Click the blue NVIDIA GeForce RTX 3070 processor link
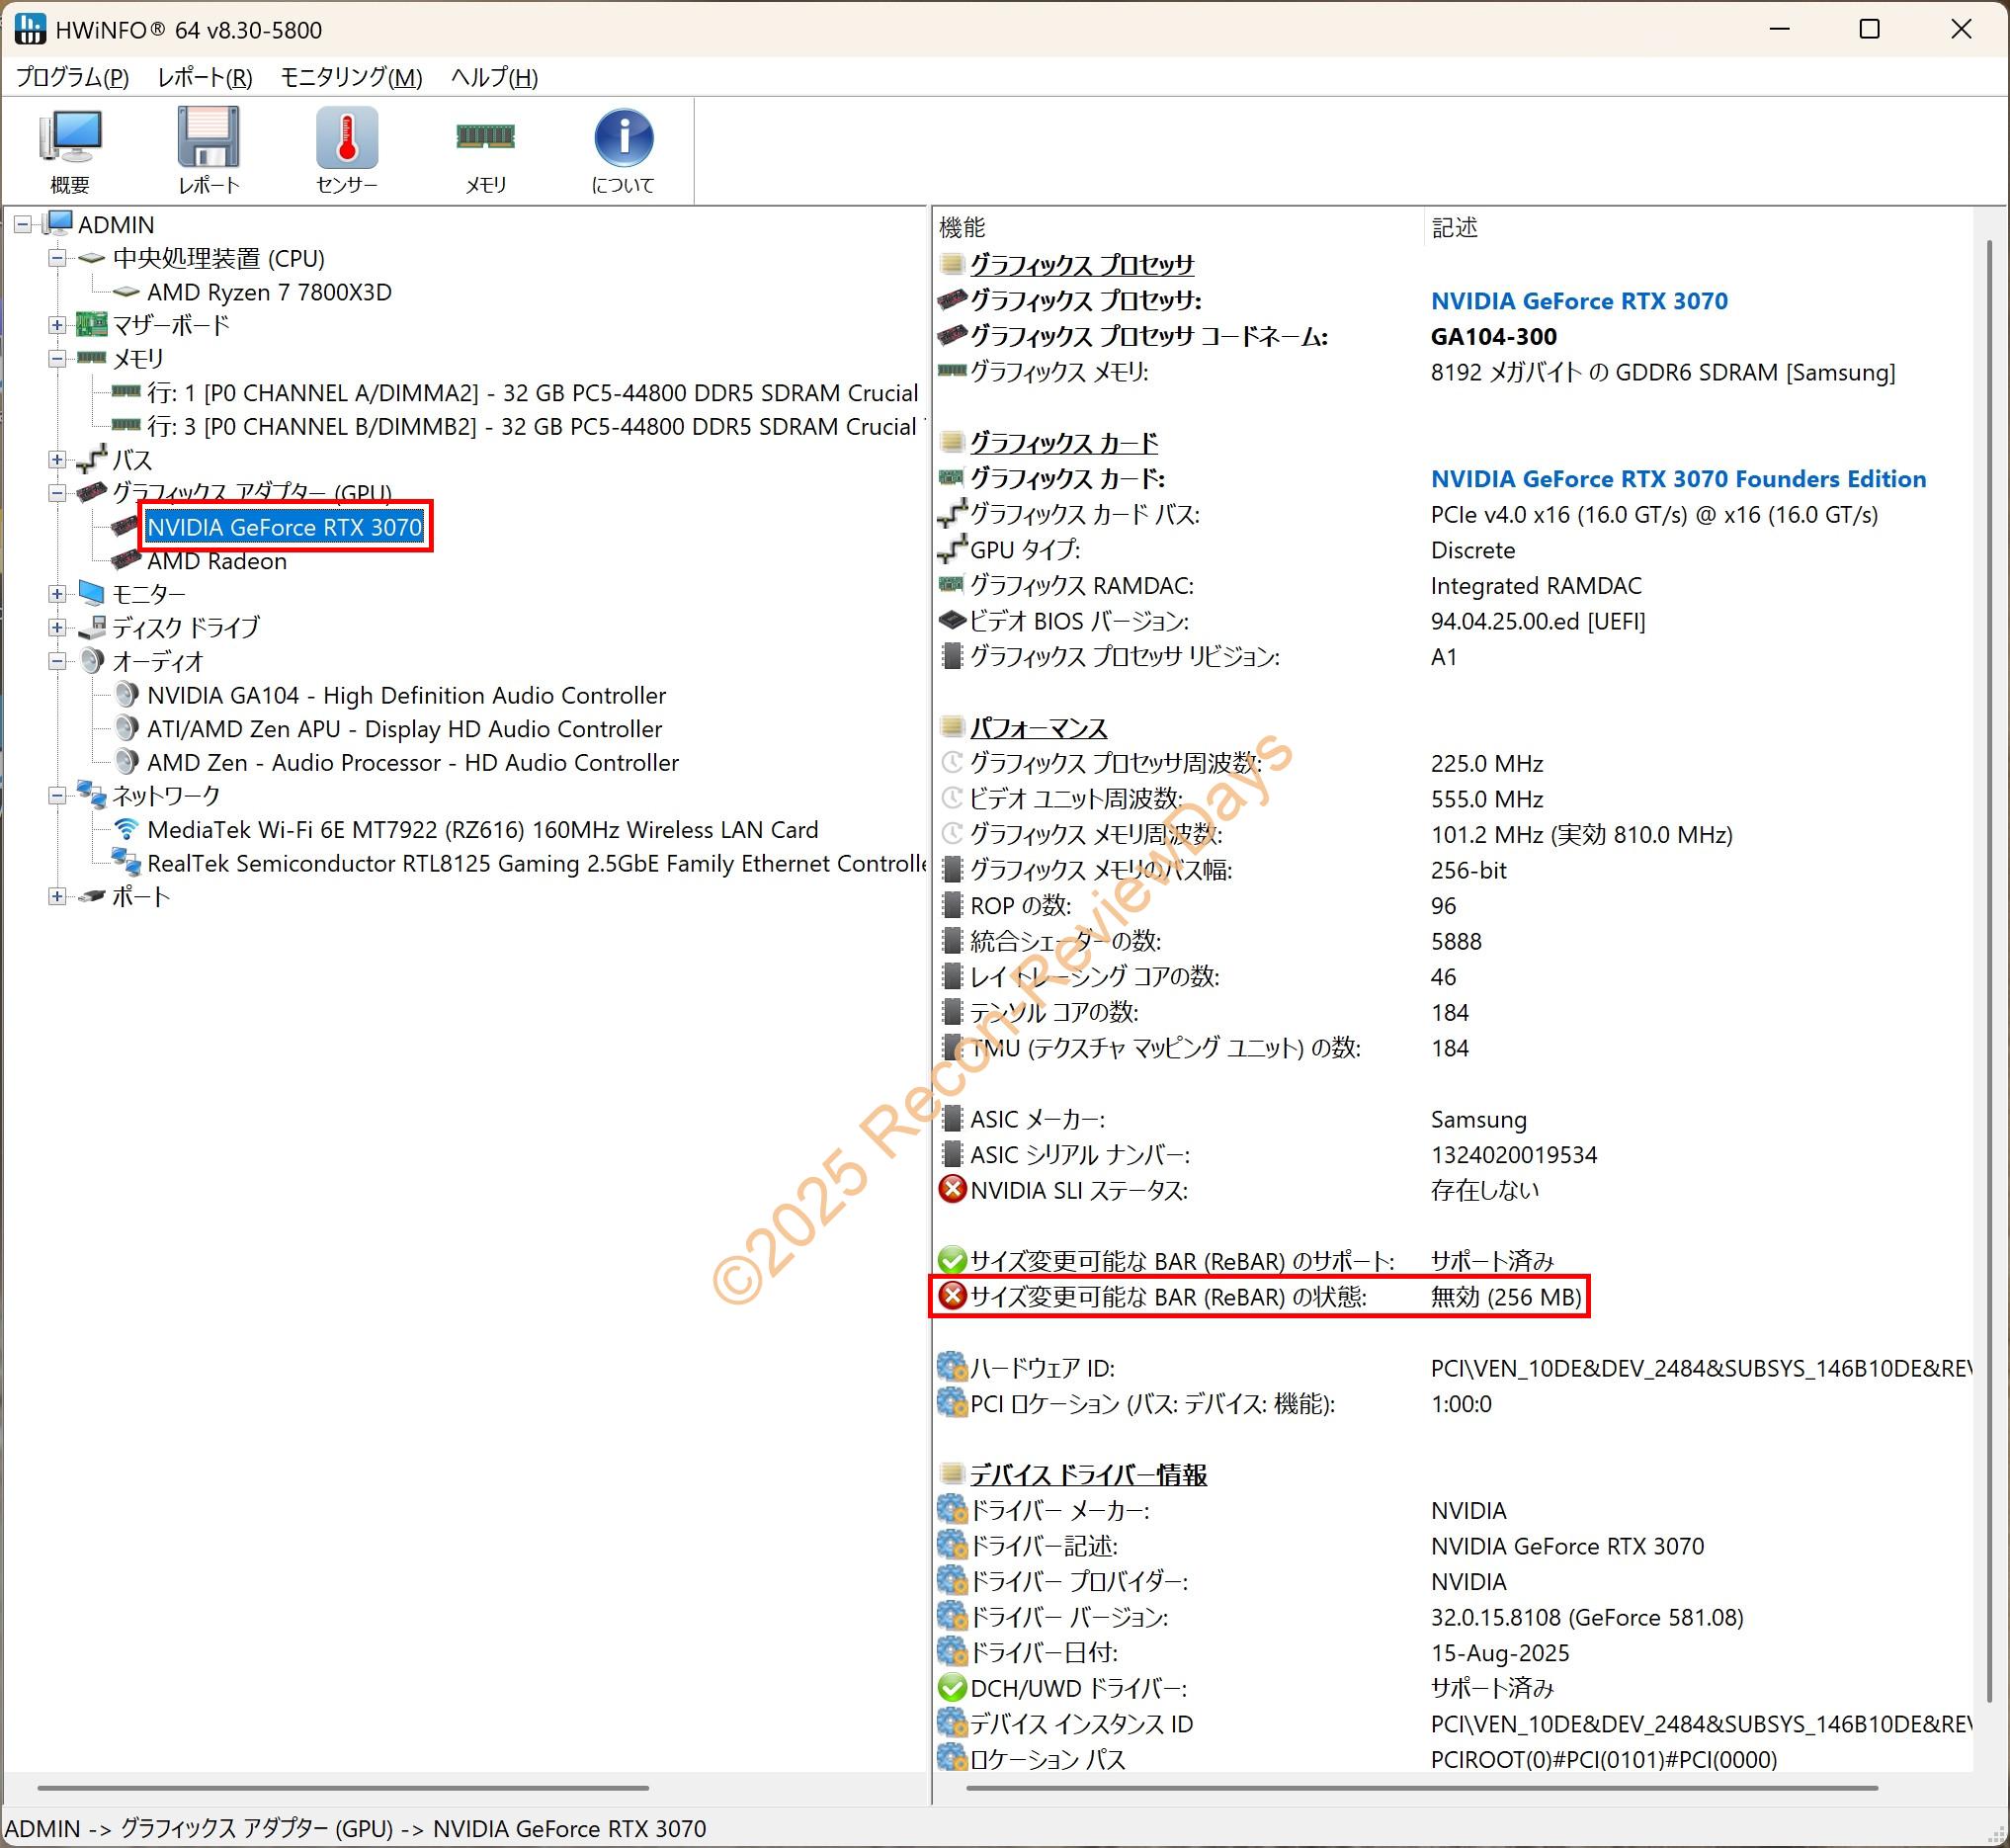Screen dimensions: 2010x1848 point(1579,301)
